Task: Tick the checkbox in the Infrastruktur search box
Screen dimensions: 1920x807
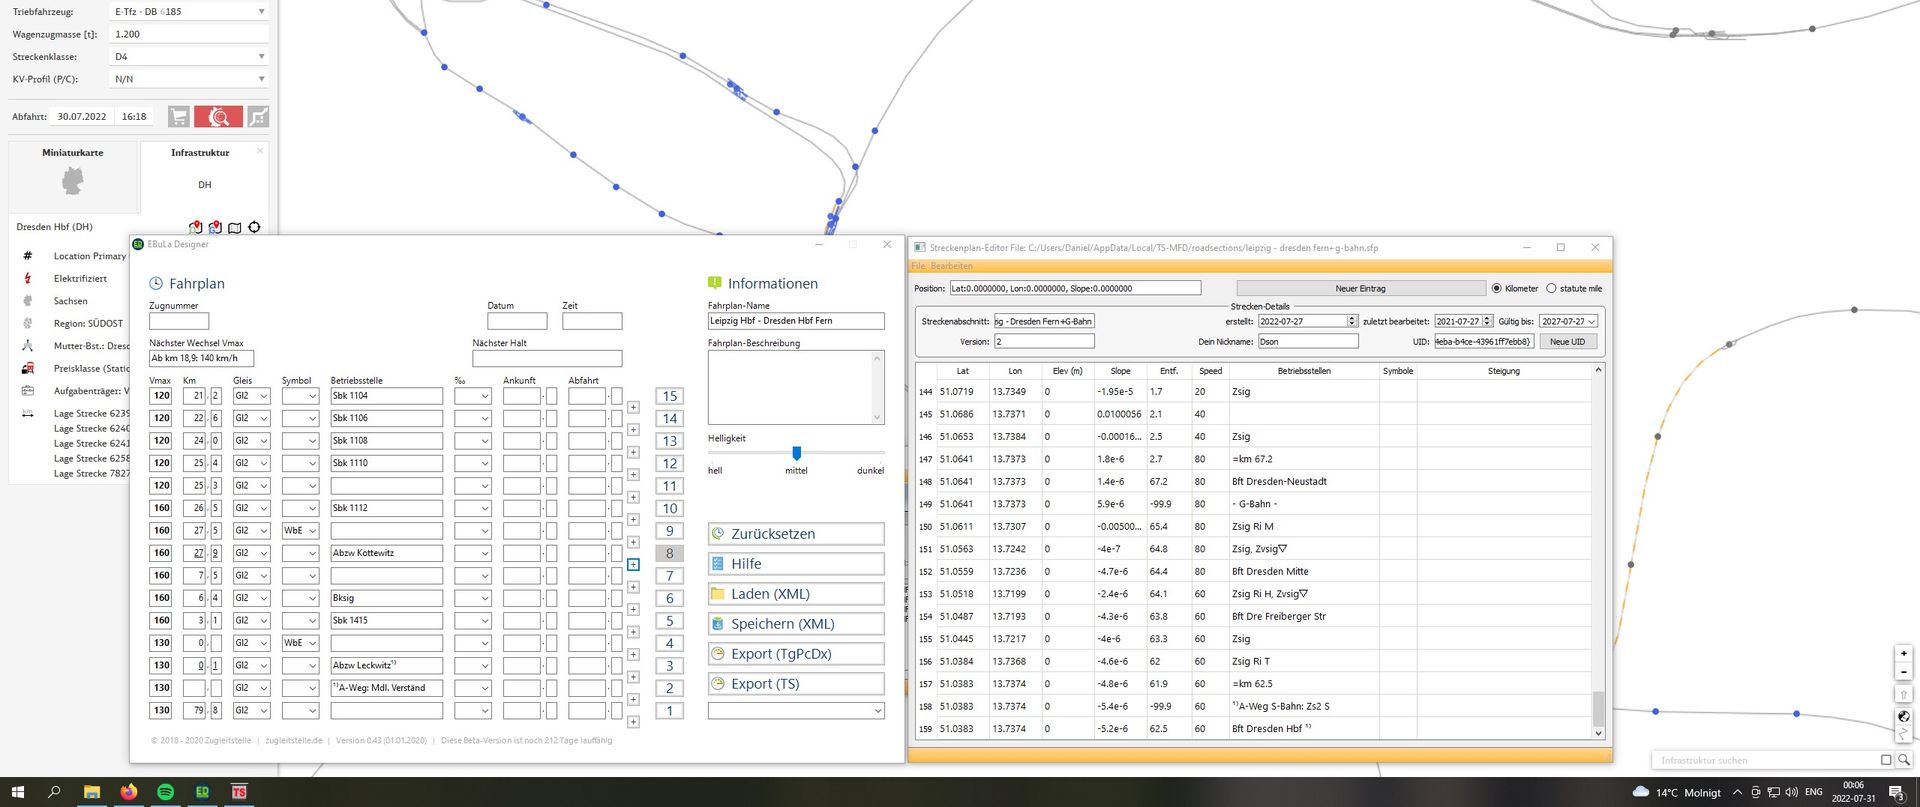Action: point(1886,760)
